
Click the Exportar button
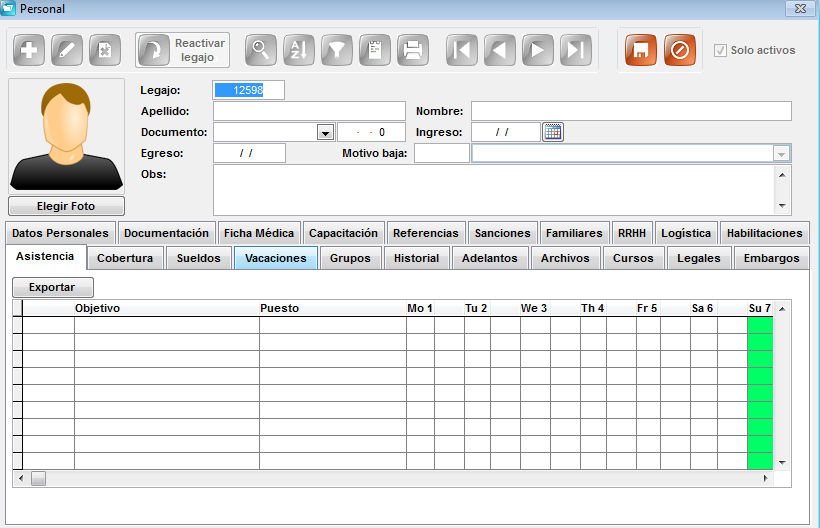click(x=53, y=287)
